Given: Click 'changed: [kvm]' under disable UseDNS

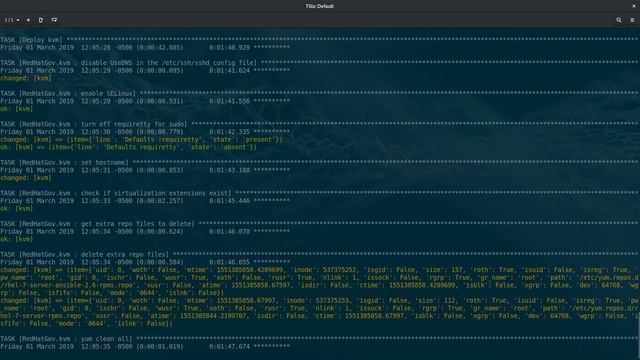Looking at the screenshot, I should point(26,78).
